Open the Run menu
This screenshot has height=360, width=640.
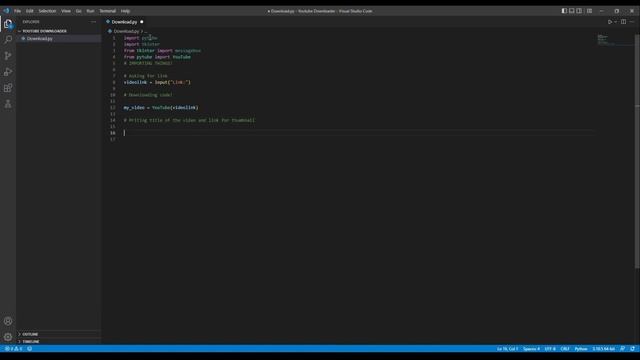[90, 11]
